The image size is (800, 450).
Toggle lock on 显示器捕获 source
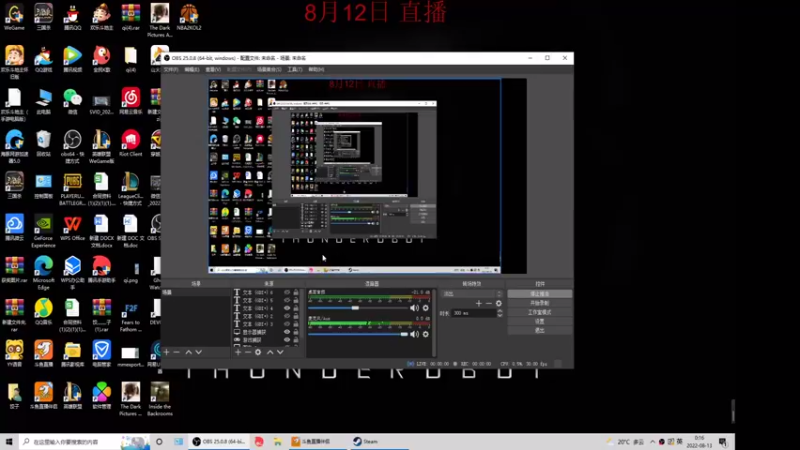pos(296,332)
